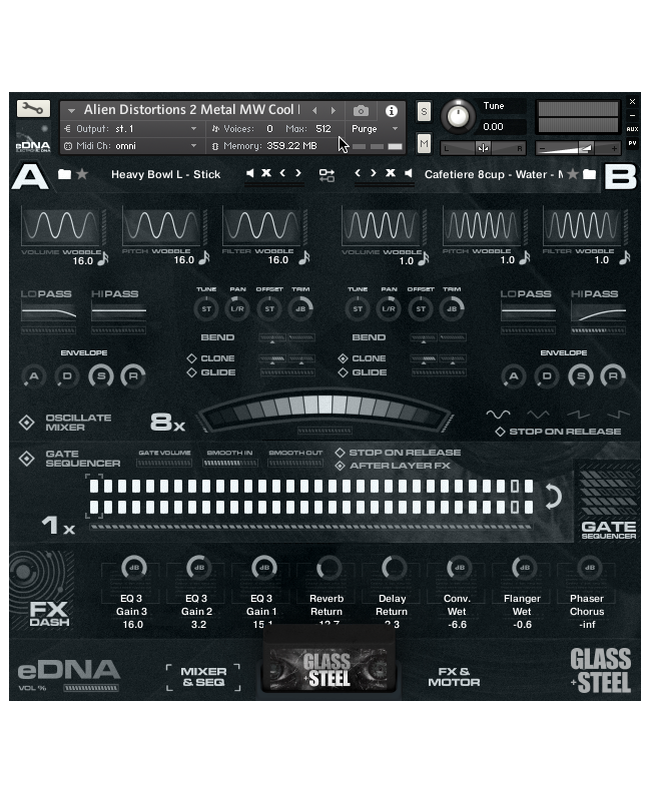The width and height of the screenshot is (650, 794).
Task: Take a snapshot with the camera icon
Action: click(360, 110)
